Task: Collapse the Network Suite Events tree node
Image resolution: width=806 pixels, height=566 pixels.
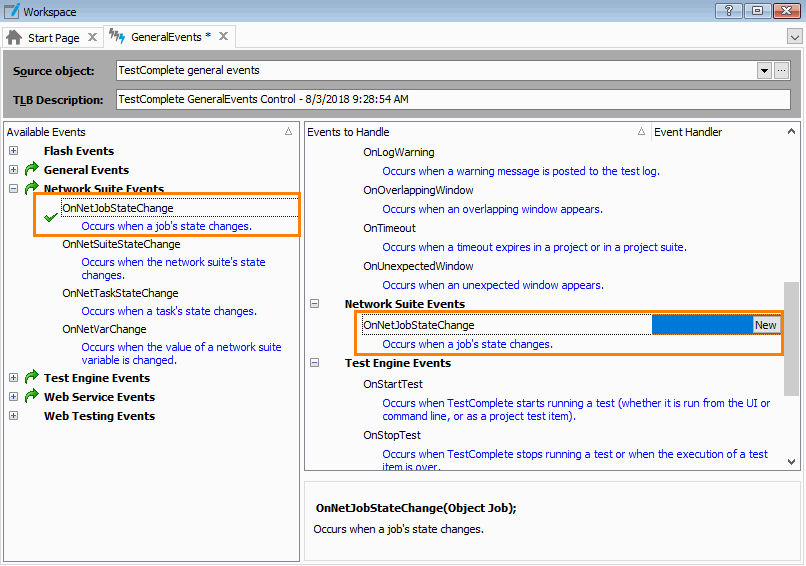Action: point(14,189)
